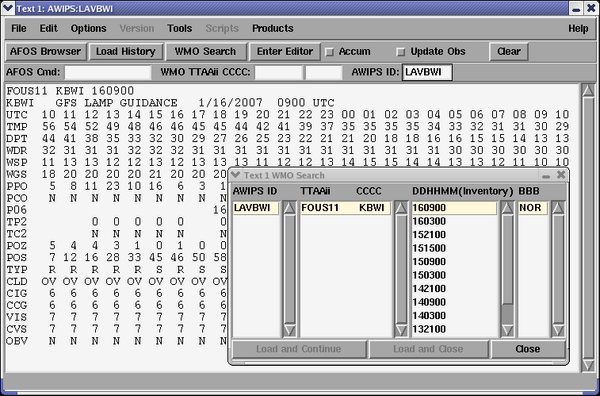Click up arrow of main text scrollbar
The image size is (600, 396).
pos(588,90)
